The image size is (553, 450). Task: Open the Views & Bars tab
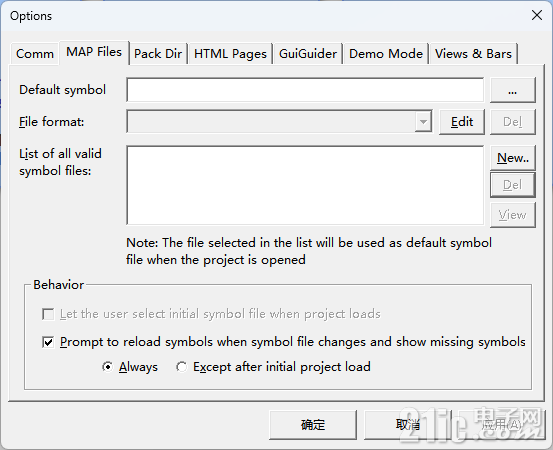pyautogui.click(x=473, y=54)
